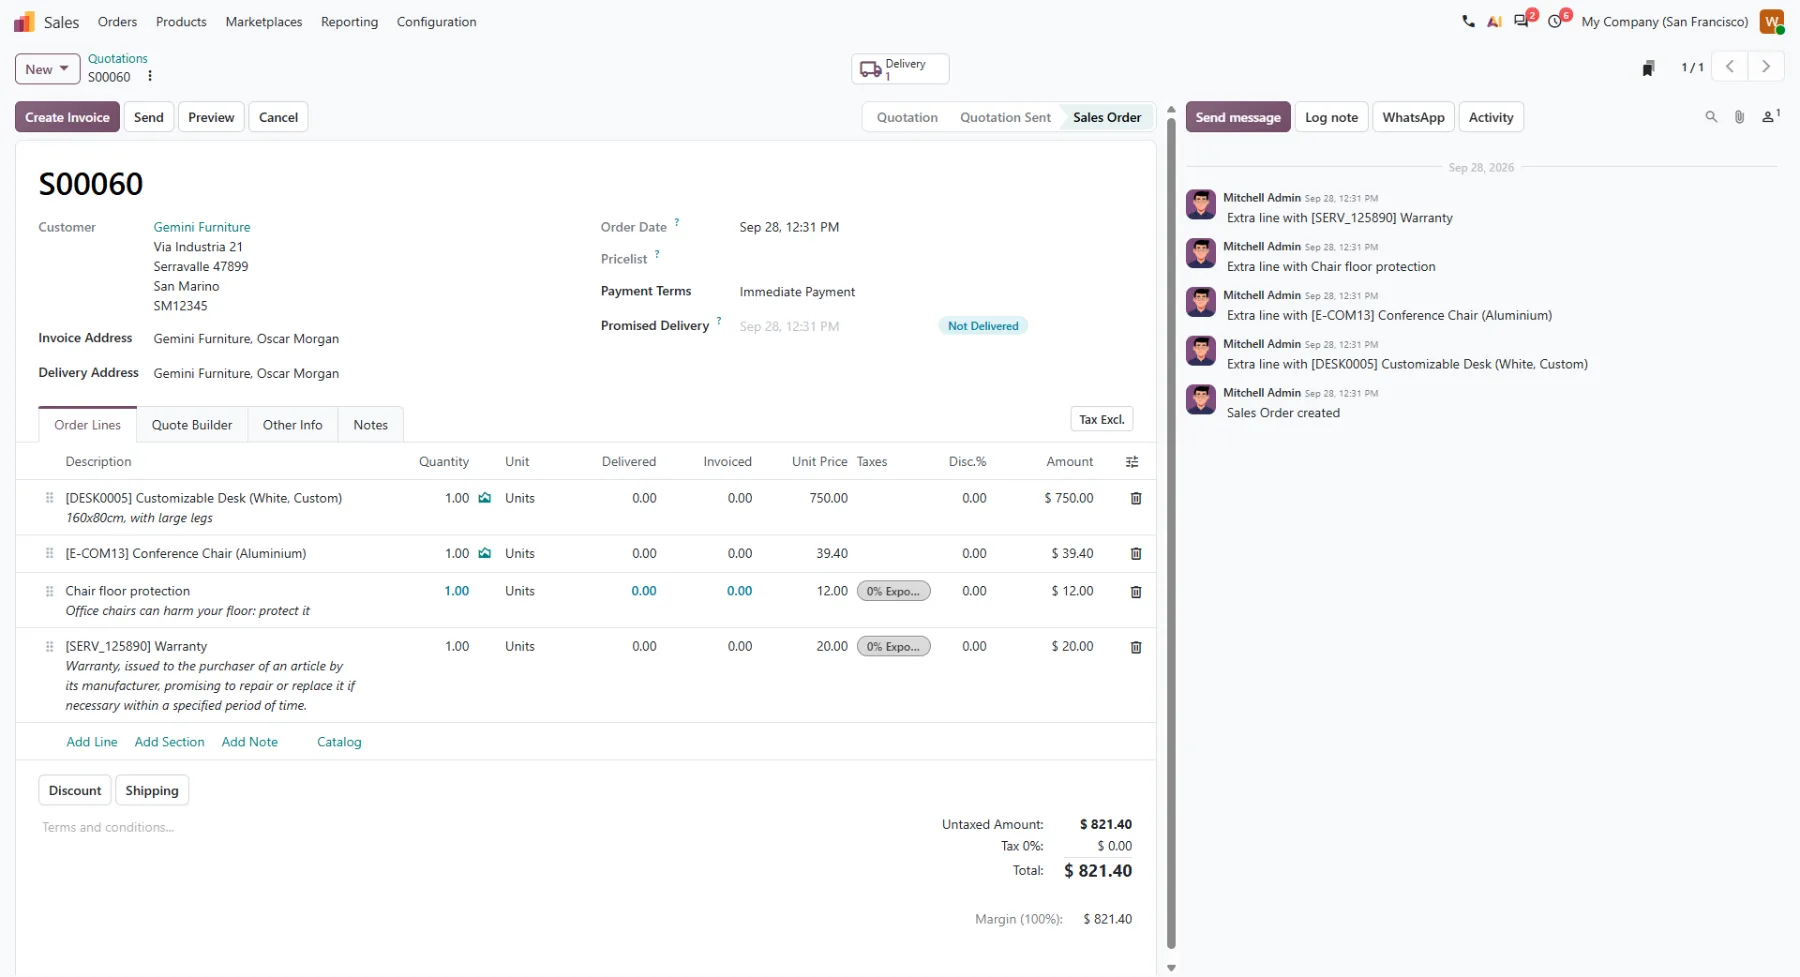1800x977 pixels.
Task: Select the Quotation Sent status stage
Action: pos(1005,117)
